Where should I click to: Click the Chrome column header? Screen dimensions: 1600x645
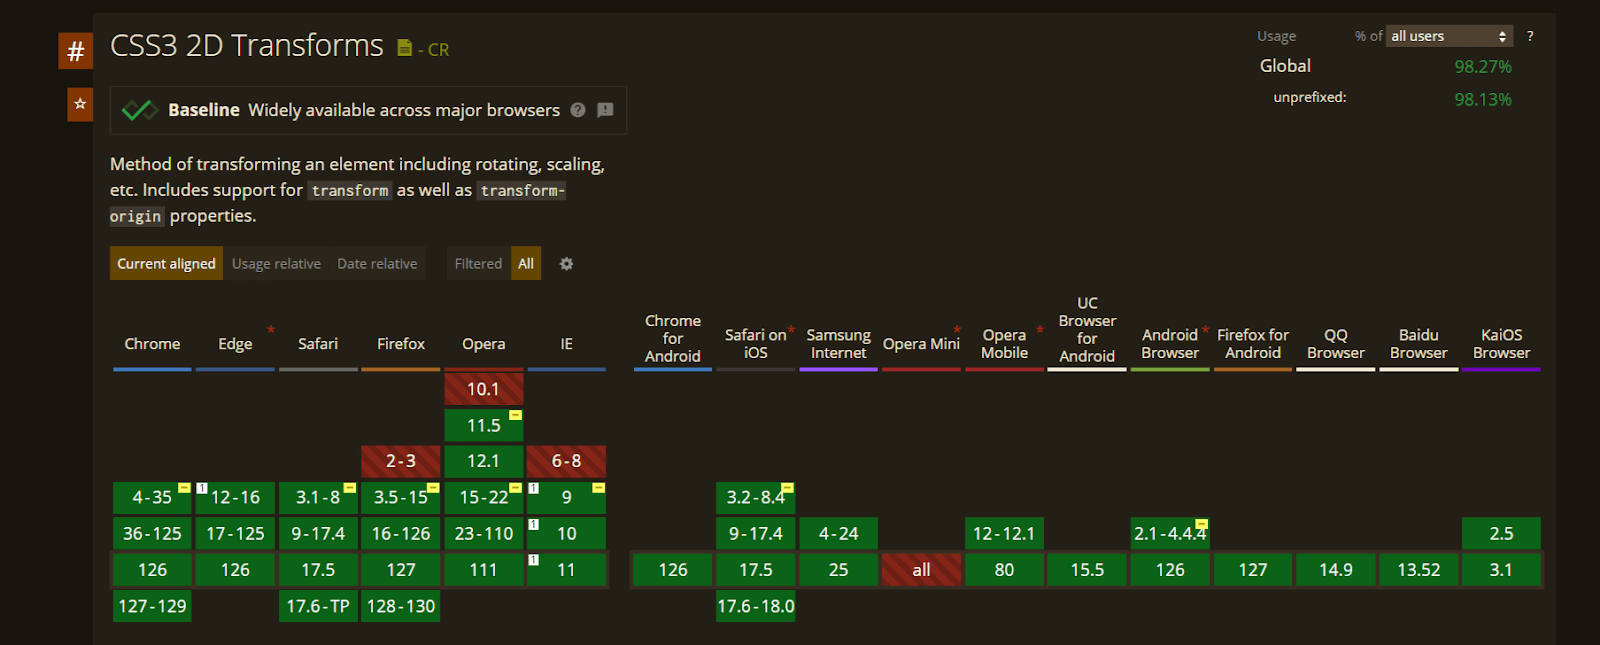pos(152,344)
